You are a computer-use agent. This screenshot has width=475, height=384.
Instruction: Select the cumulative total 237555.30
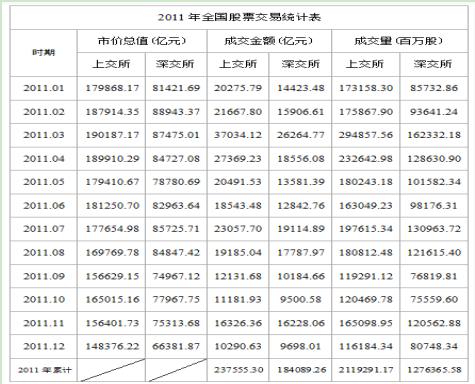pos(239,370)
